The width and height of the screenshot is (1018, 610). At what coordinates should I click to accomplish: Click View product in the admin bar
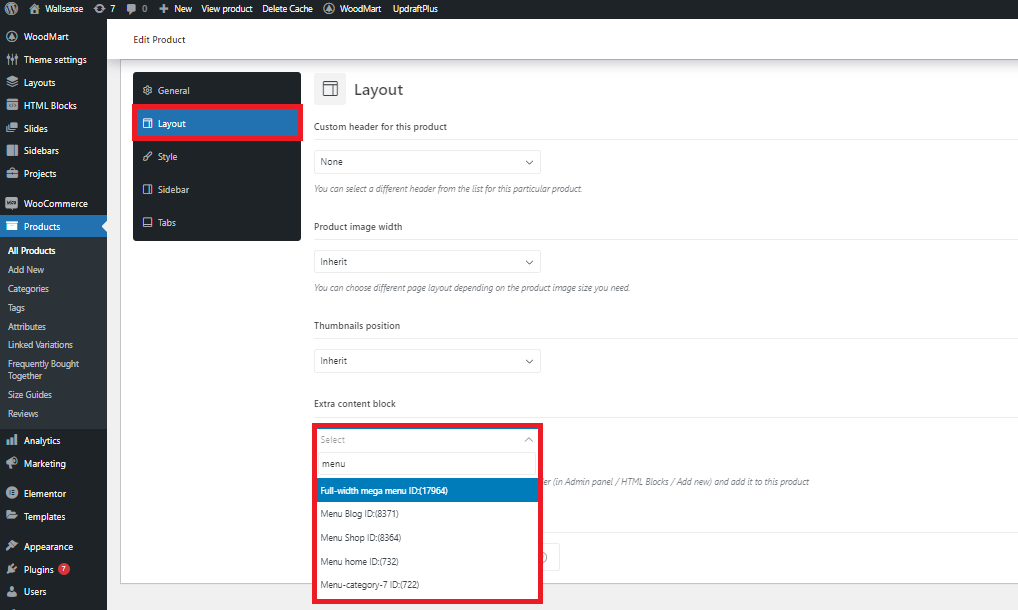227,8
